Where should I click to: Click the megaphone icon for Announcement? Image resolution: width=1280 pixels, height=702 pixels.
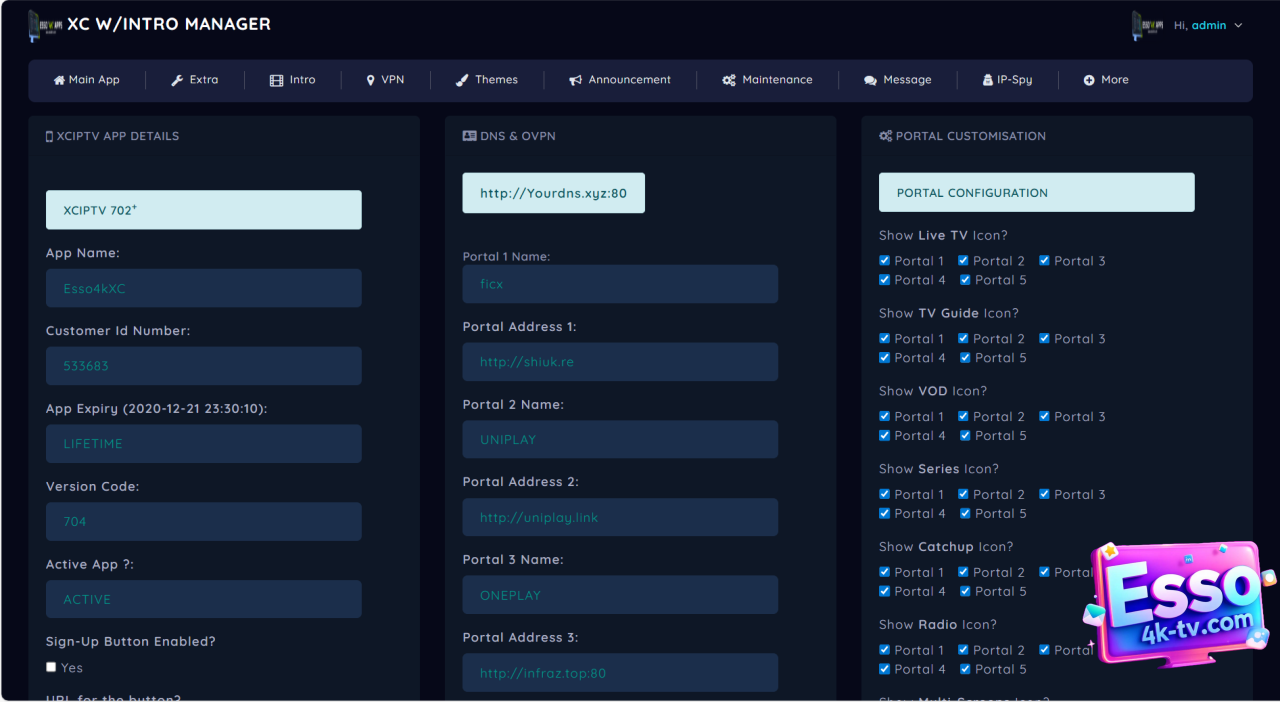[x=575, y=80]
